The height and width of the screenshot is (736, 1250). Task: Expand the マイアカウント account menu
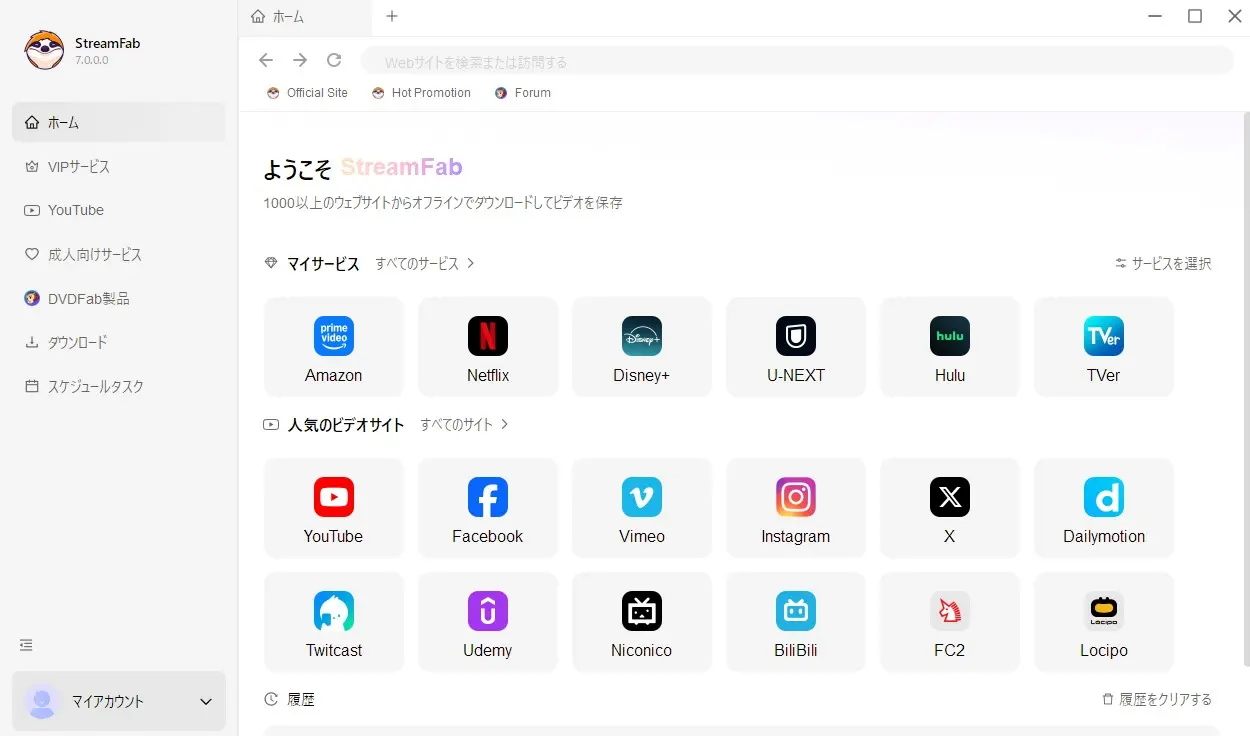118,701
